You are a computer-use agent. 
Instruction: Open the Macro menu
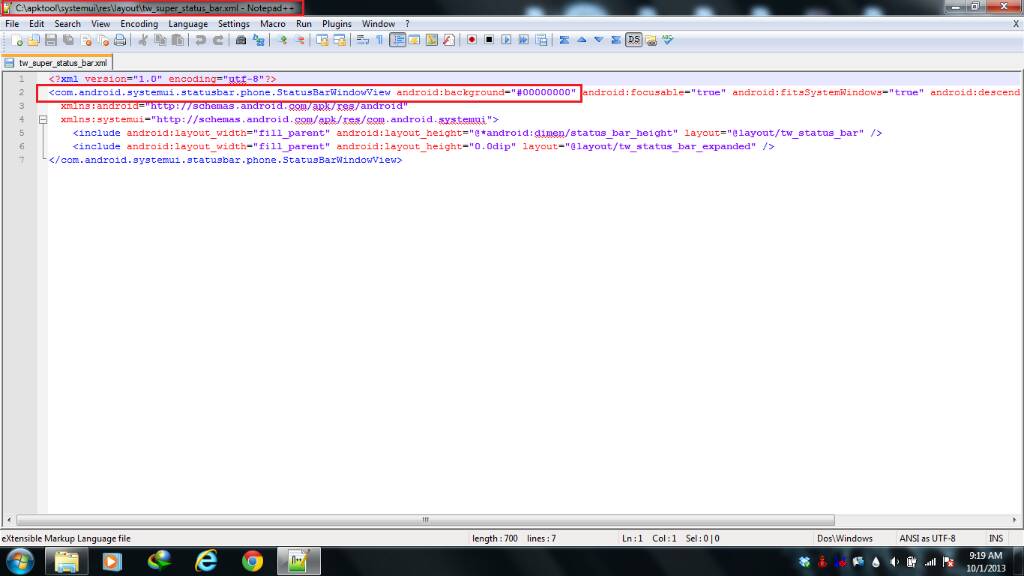point(272,24)
